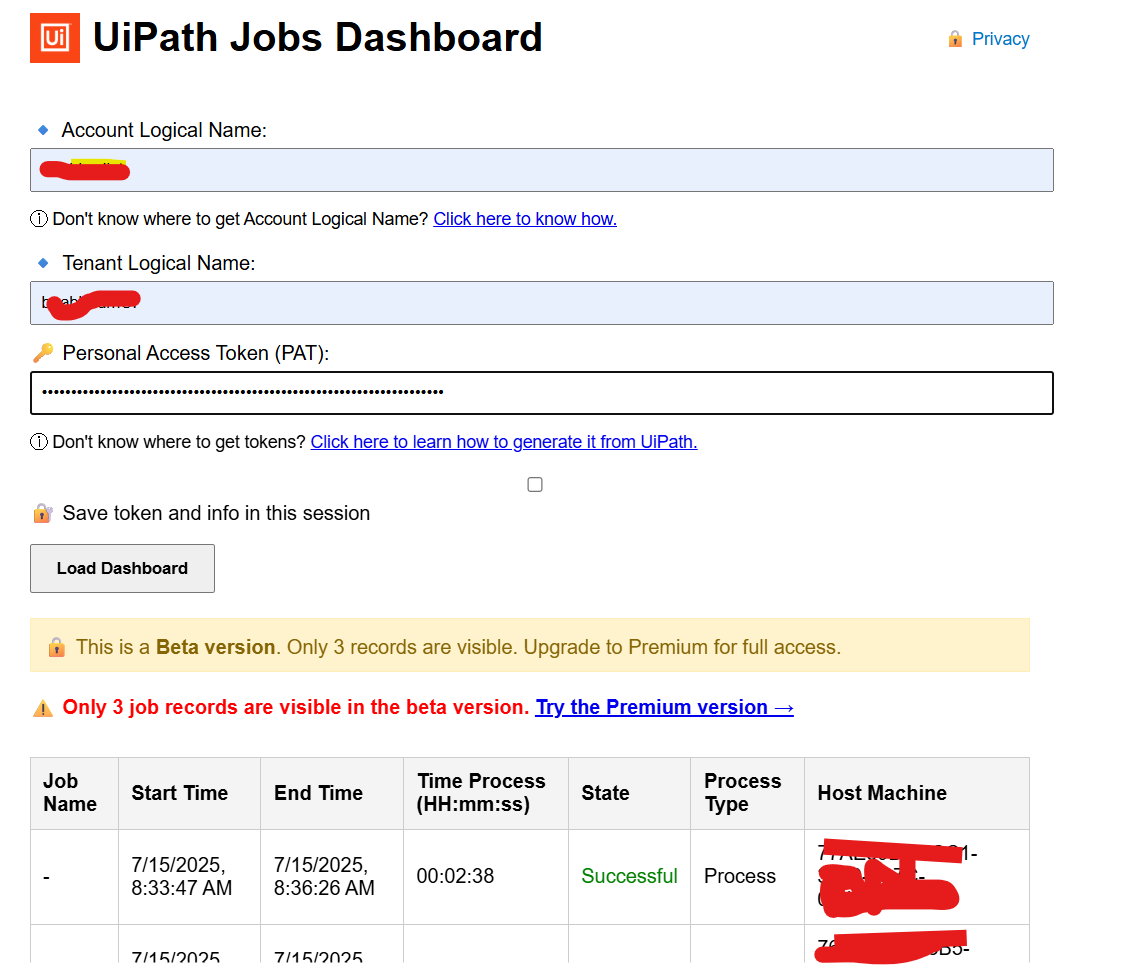Focus the Tenant Logical Name field
This screenshot has width=1132, height=965.
(541, 303)
